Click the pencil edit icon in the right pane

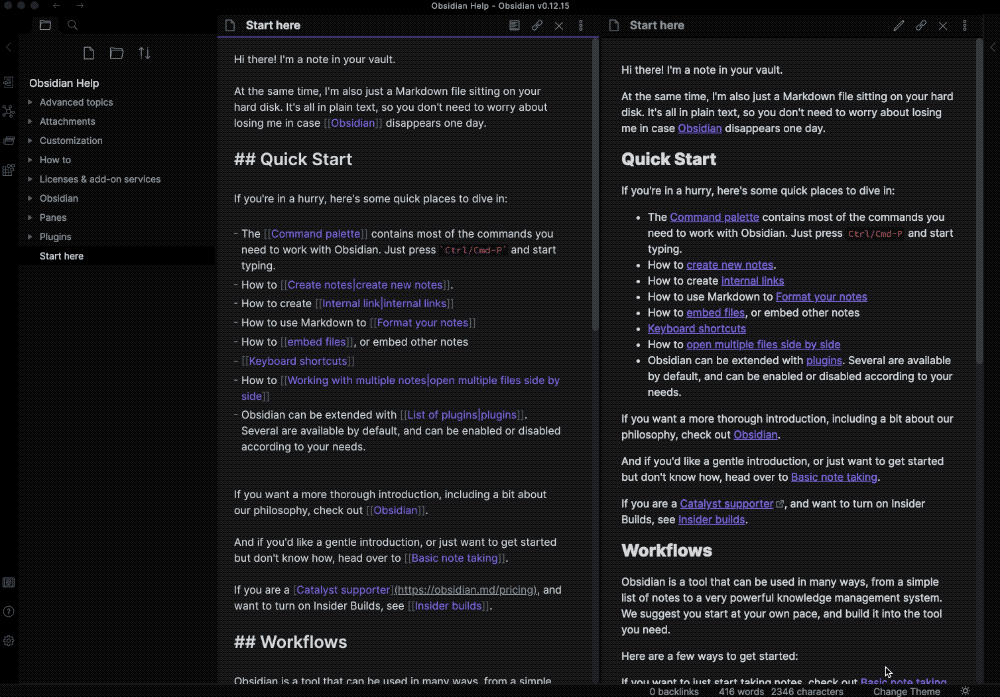point(899,26)
